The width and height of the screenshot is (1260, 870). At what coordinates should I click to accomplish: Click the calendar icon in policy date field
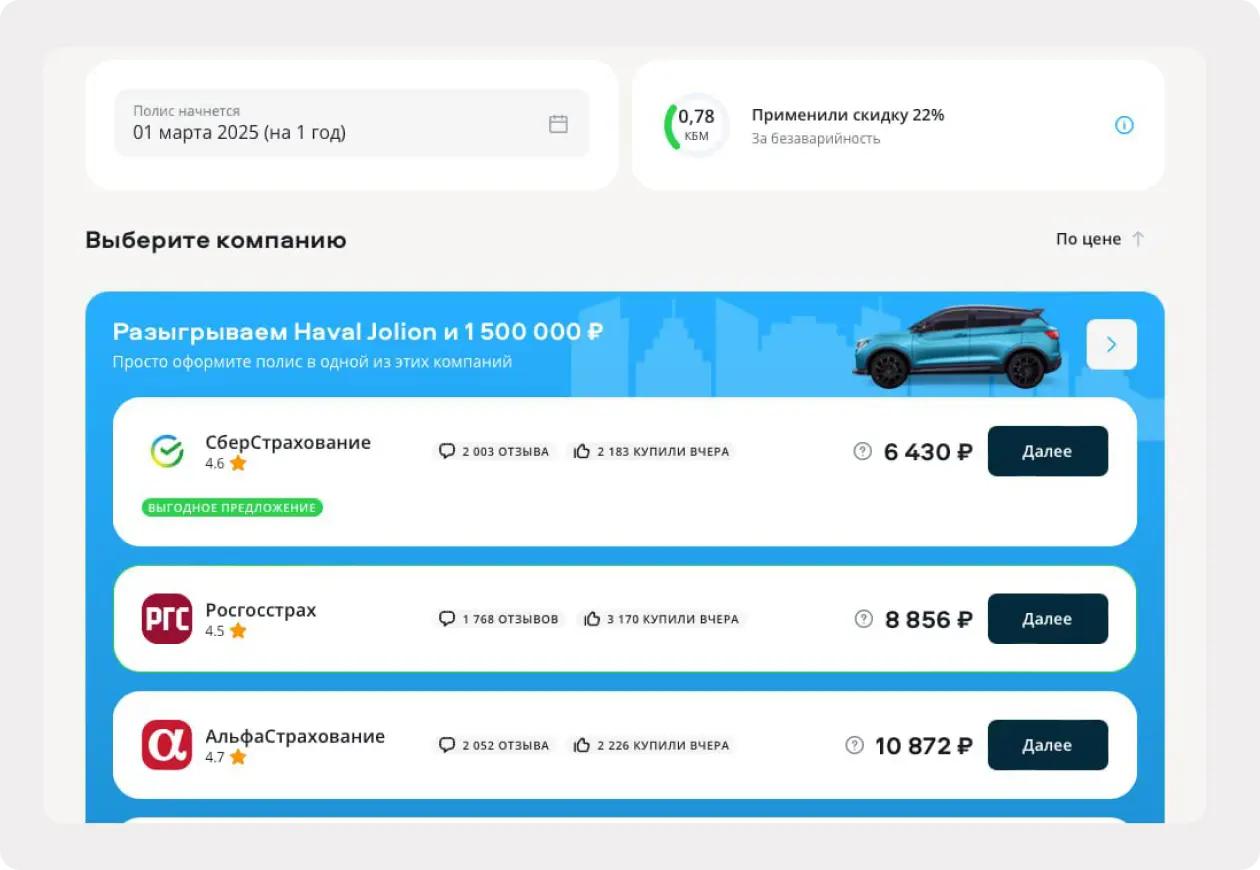(x=558, y=124)
